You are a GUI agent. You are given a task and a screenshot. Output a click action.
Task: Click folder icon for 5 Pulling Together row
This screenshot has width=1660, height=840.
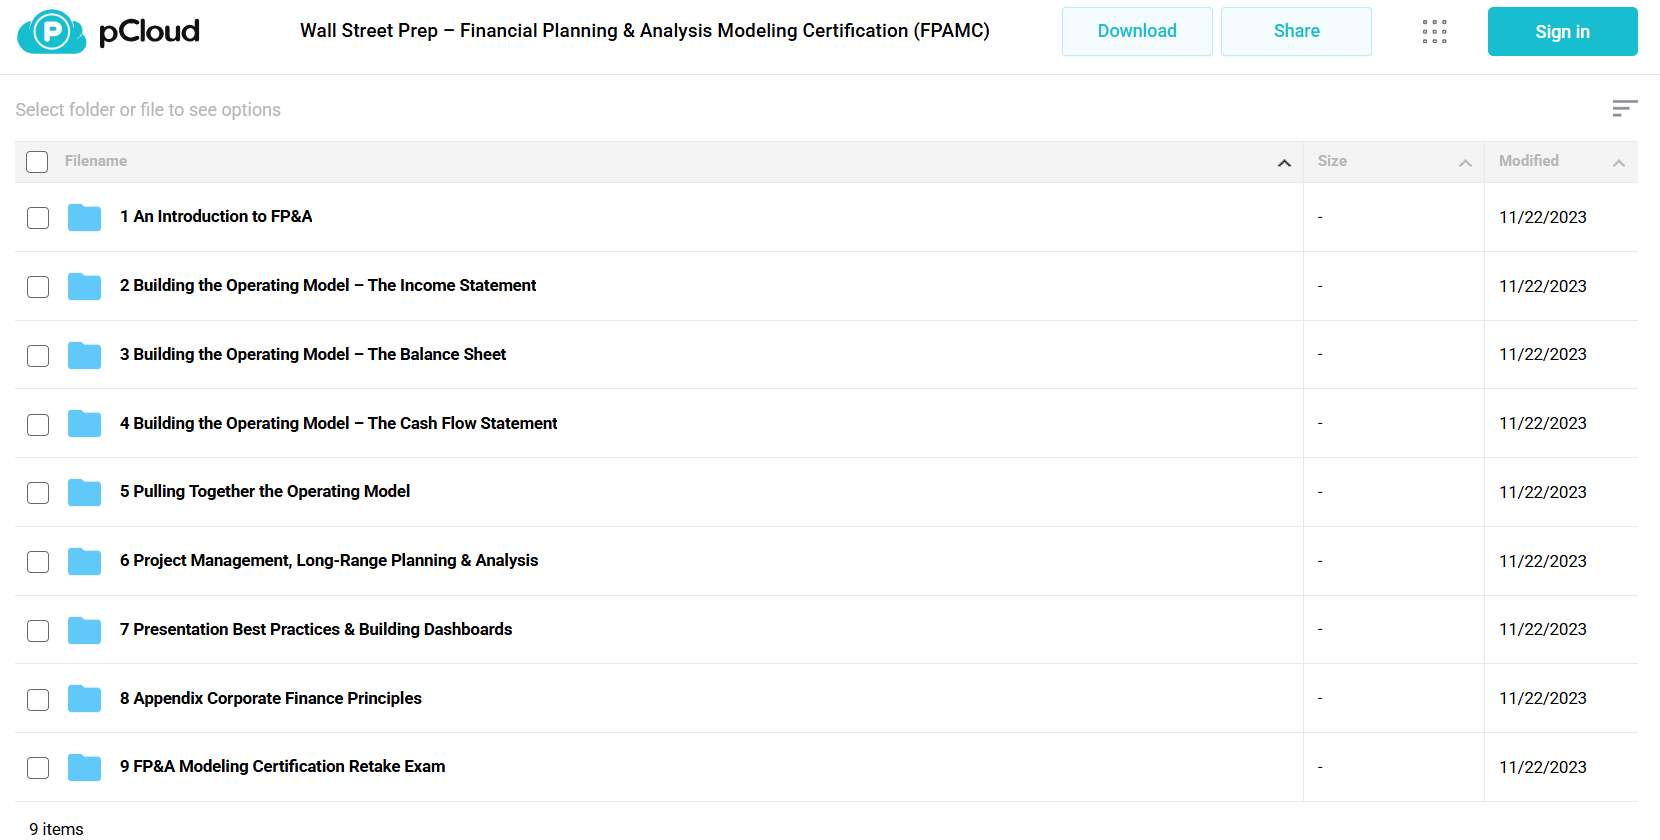coord(84,492)
